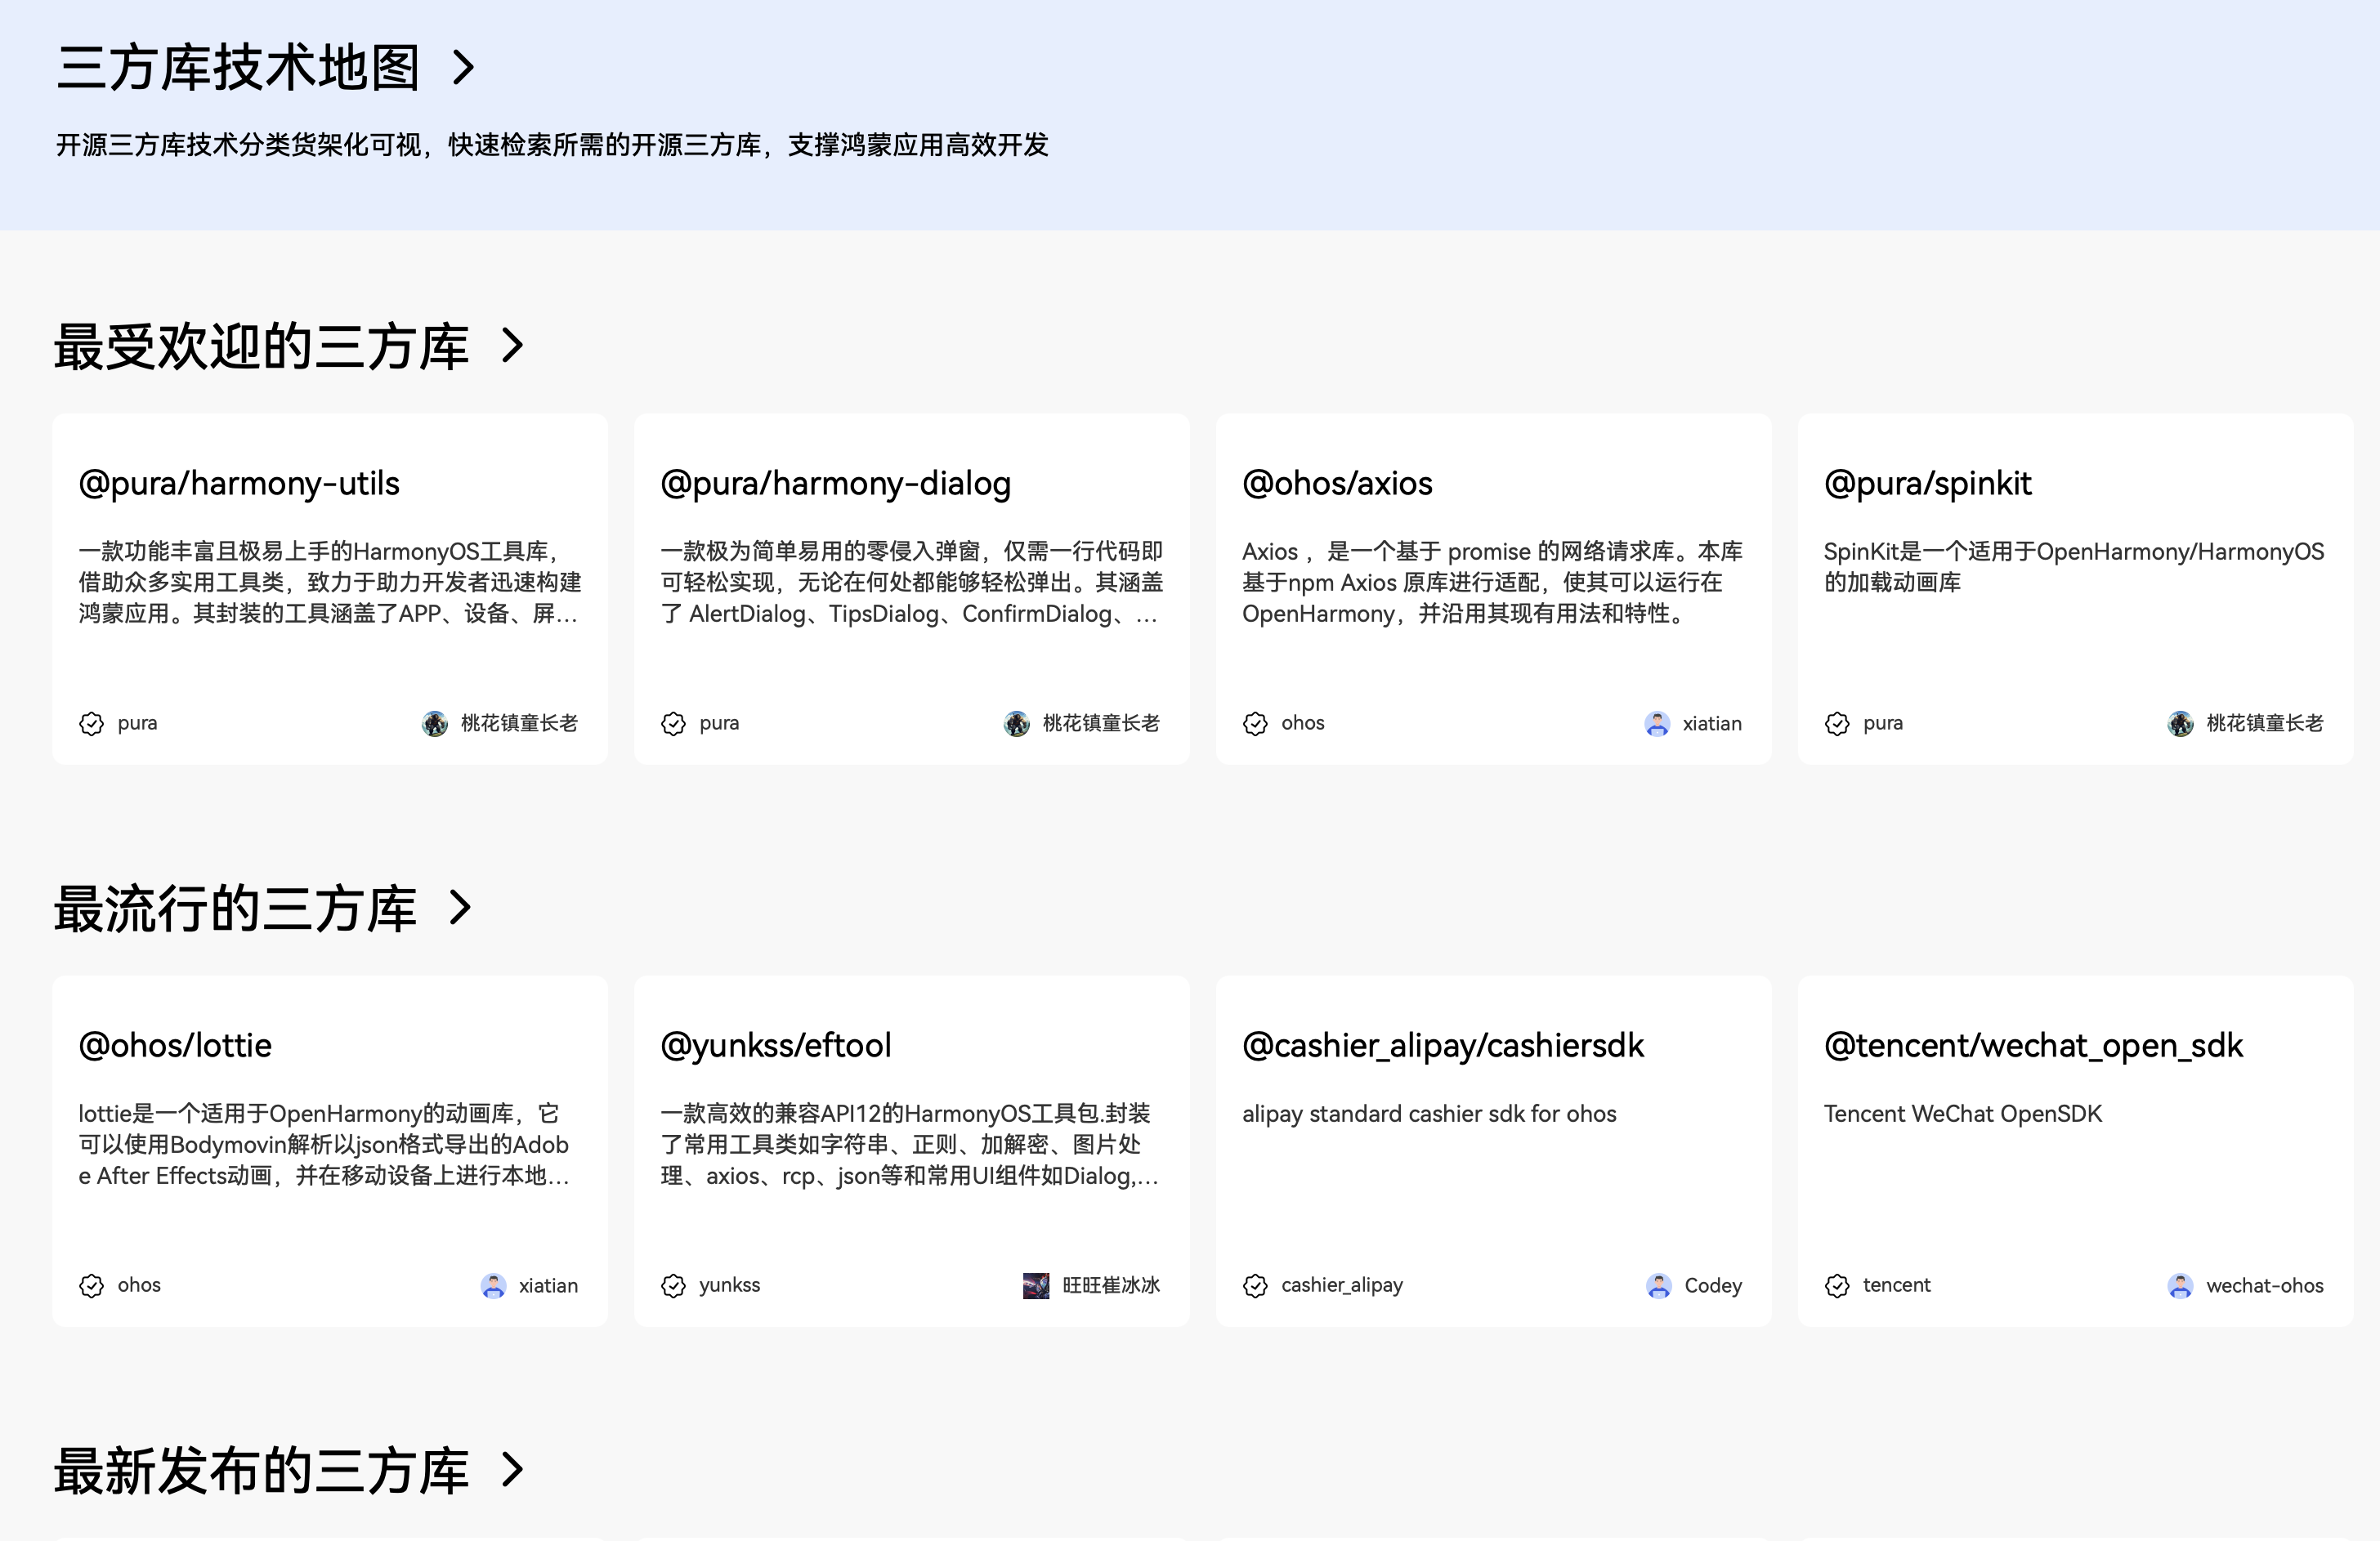Expand 最受欢迎的三方库 section chevron

coord(513,346)
